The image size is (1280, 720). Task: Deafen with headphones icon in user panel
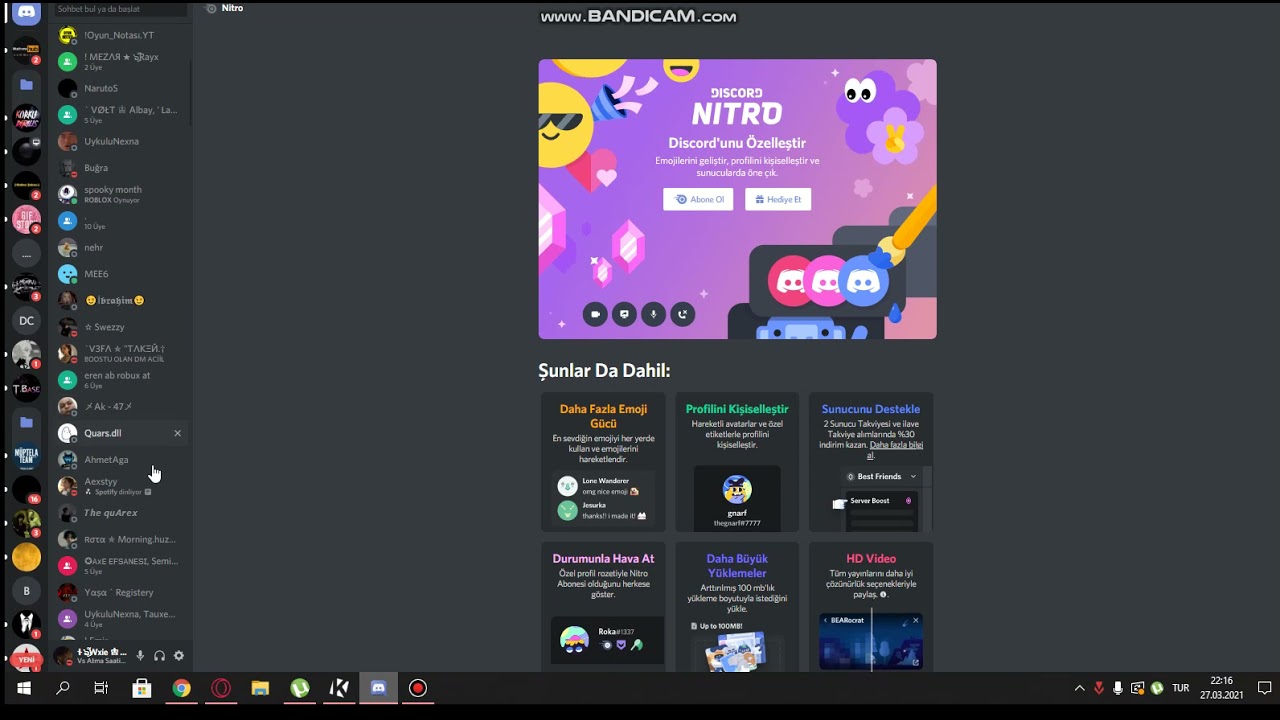point(159,656)
